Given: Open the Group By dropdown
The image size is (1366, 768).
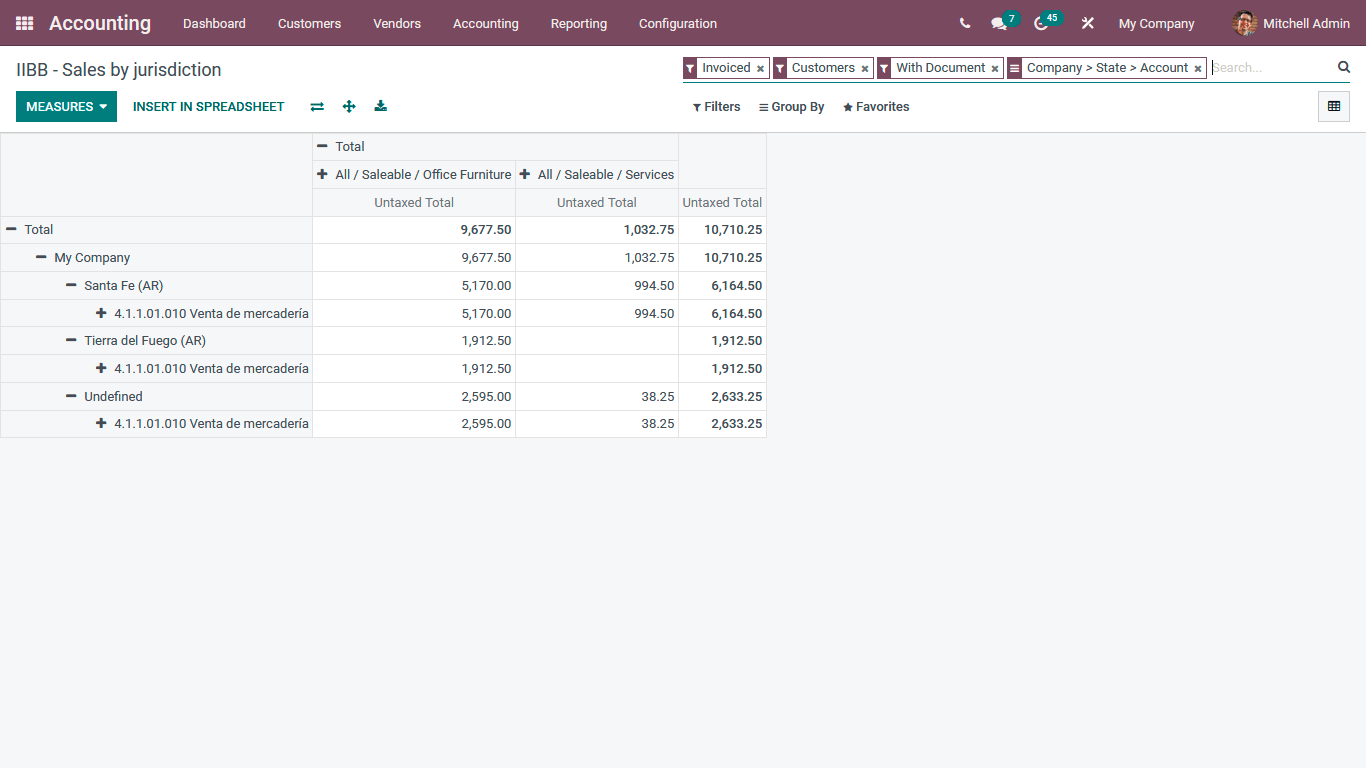Looking at the screenshot, I should pos(791,107).
